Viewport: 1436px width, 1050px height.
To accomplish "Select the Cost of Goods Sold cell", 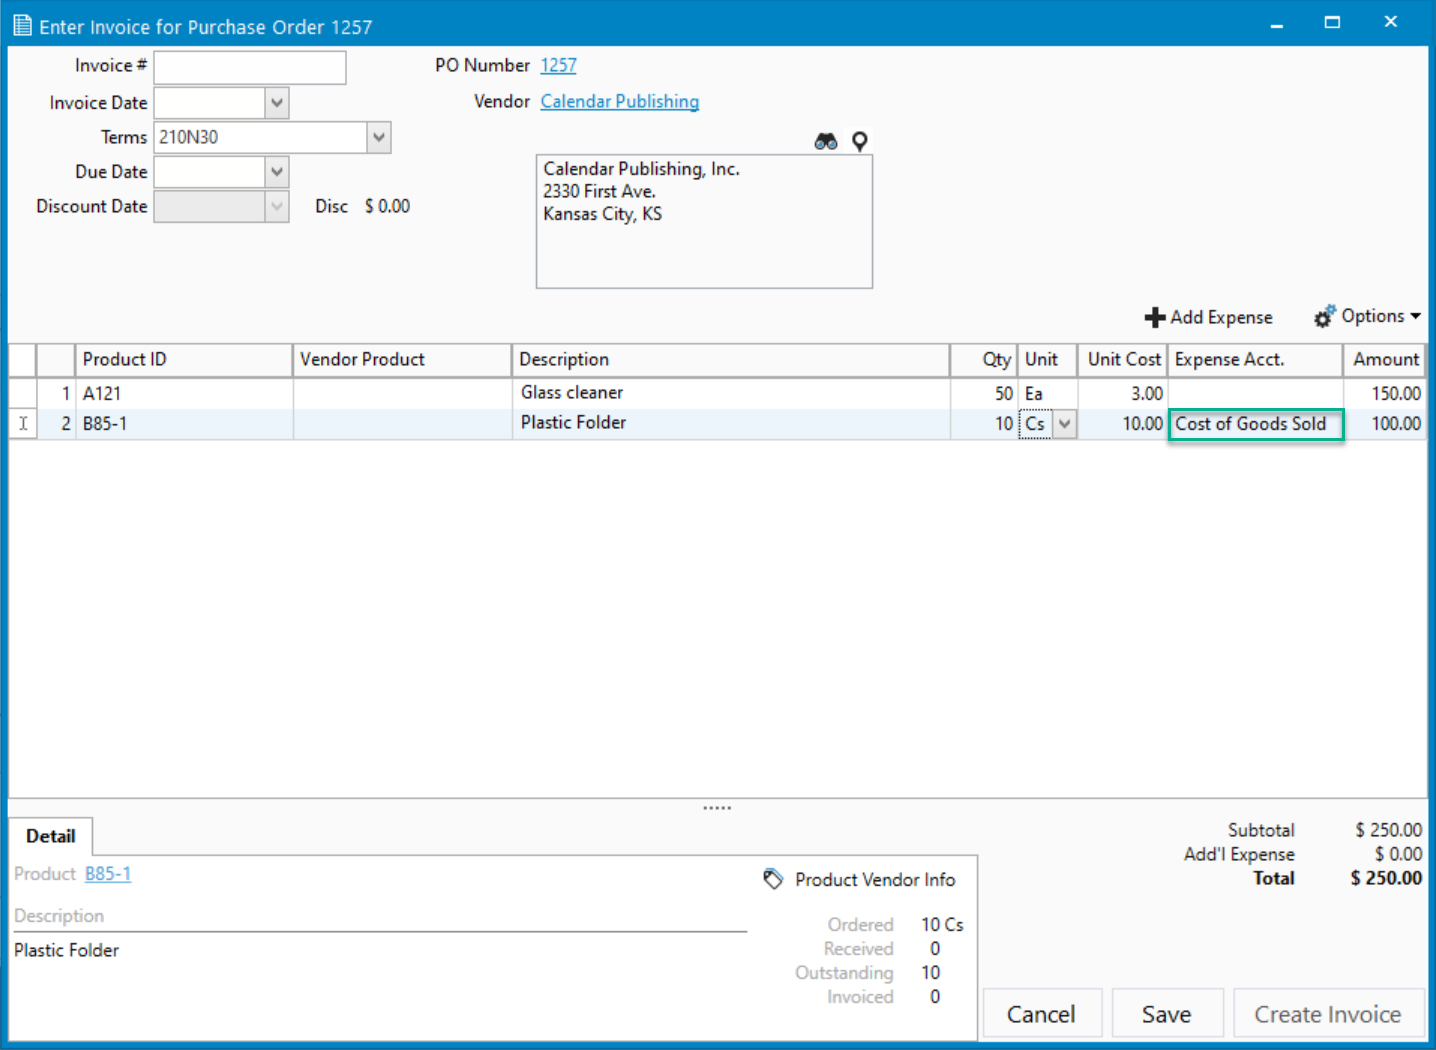I will point(1254,424).
